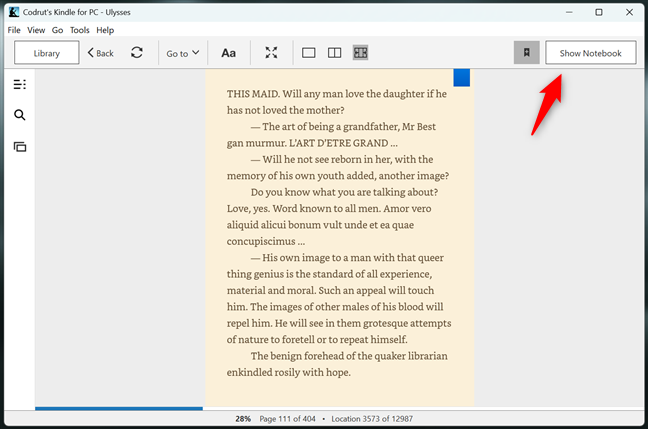Click the blue bookmark ribbon on page
This screenshot has height=429, width=648.
(x=461, y=77)
